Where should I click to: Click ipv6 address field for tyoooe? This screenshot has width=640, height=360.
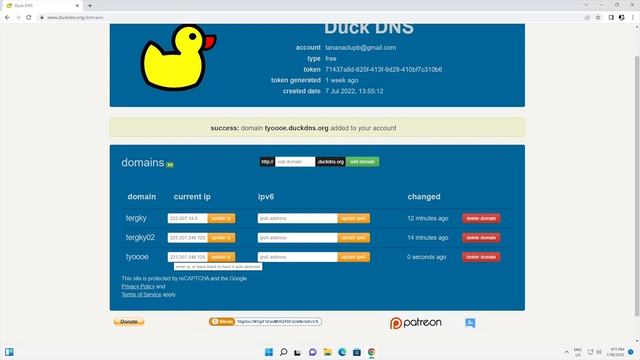298,257
